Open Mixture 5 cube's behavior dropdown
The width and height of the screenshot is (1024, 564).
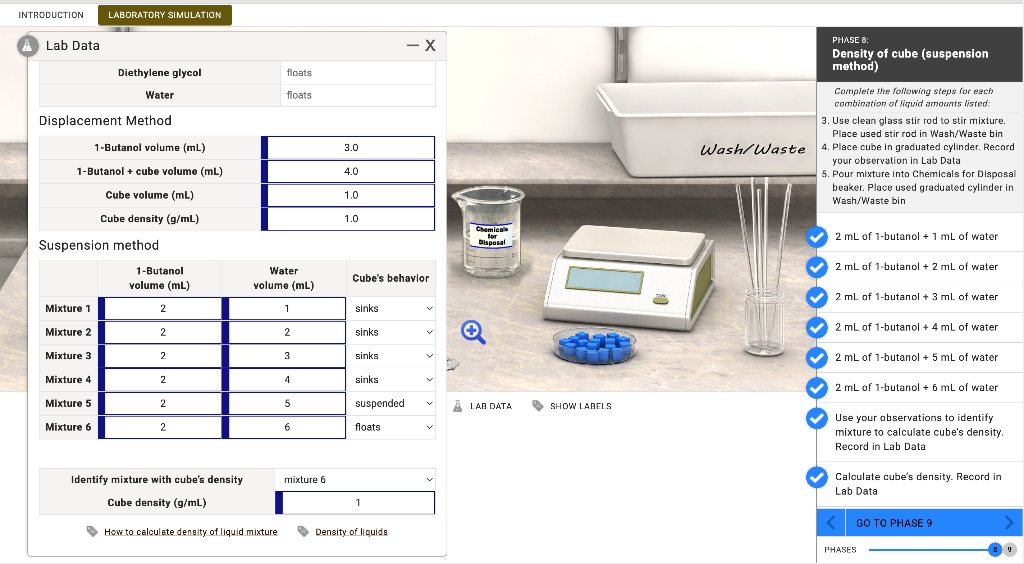click(x=391, y=404)
